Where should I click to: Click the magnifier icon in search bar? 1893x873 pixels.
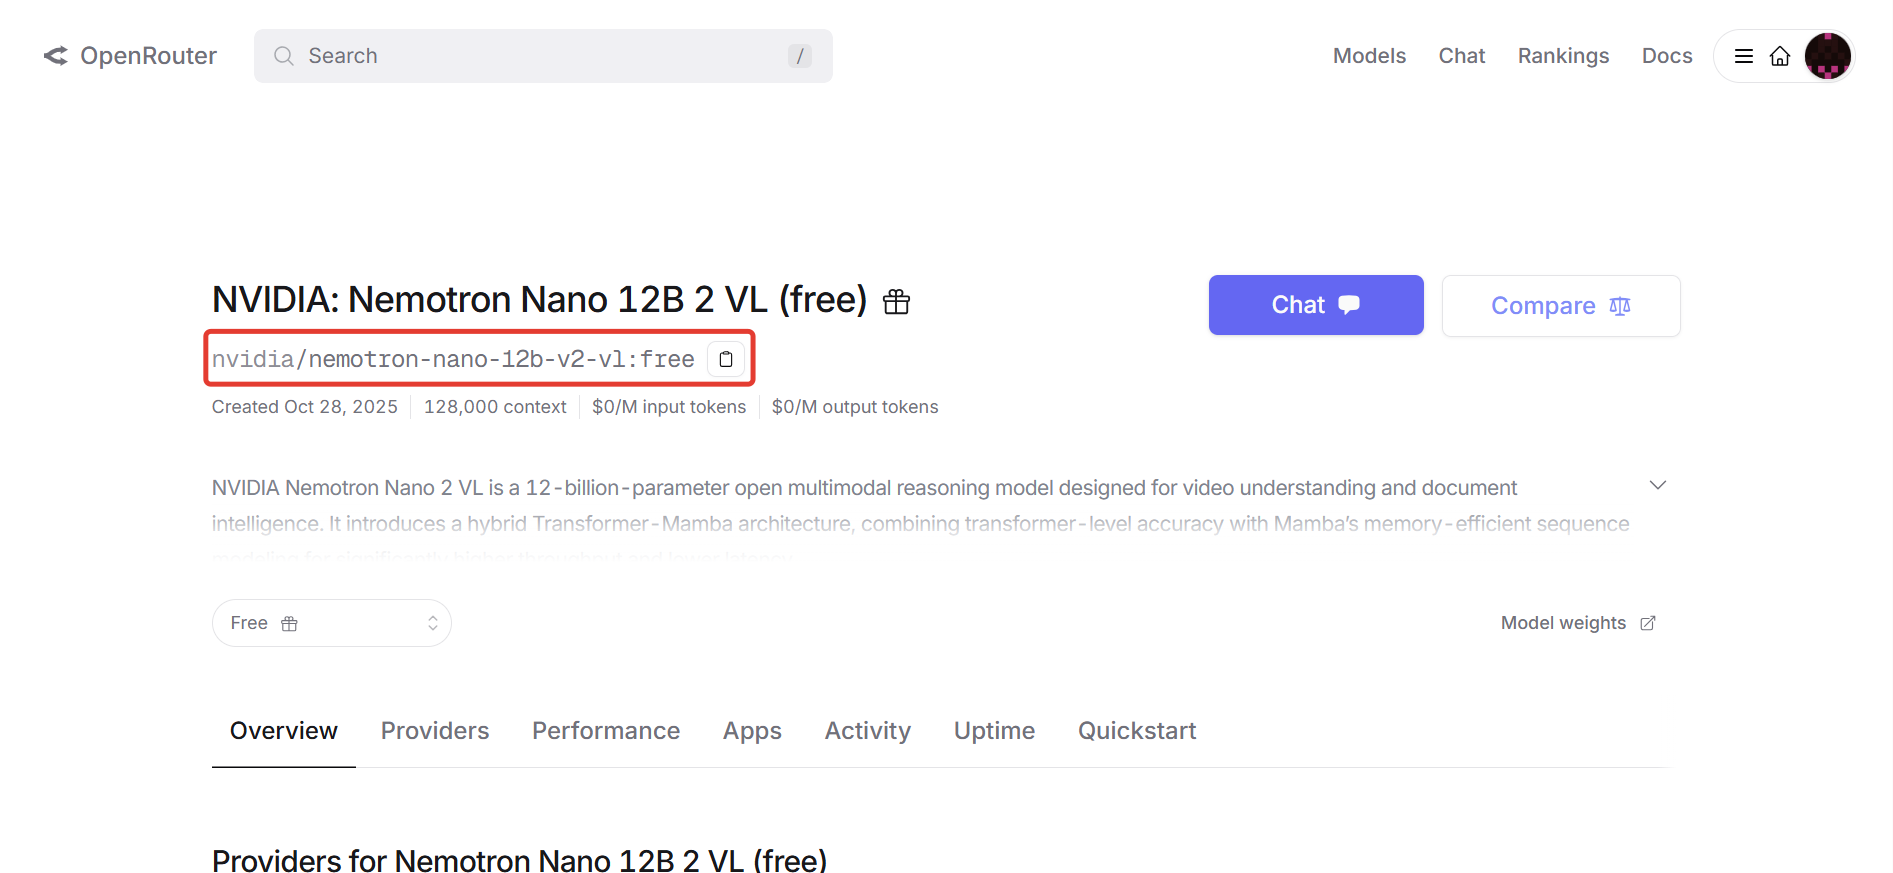284,56
